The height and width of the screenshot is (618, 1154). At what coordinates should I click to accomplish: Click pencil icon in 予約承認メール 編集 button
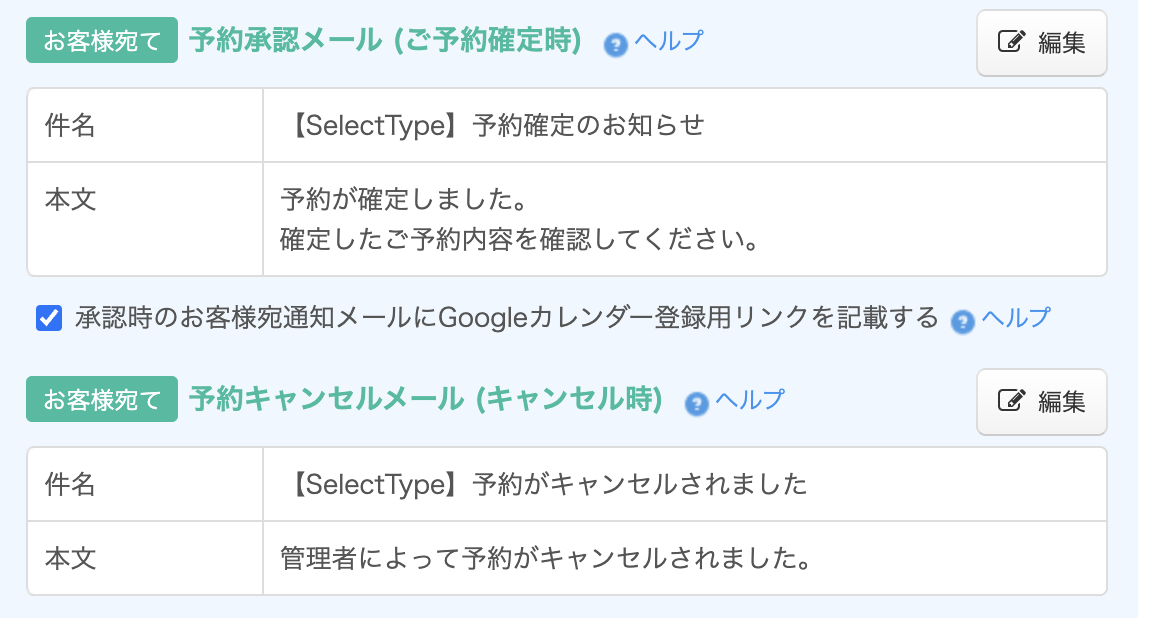1012,43
